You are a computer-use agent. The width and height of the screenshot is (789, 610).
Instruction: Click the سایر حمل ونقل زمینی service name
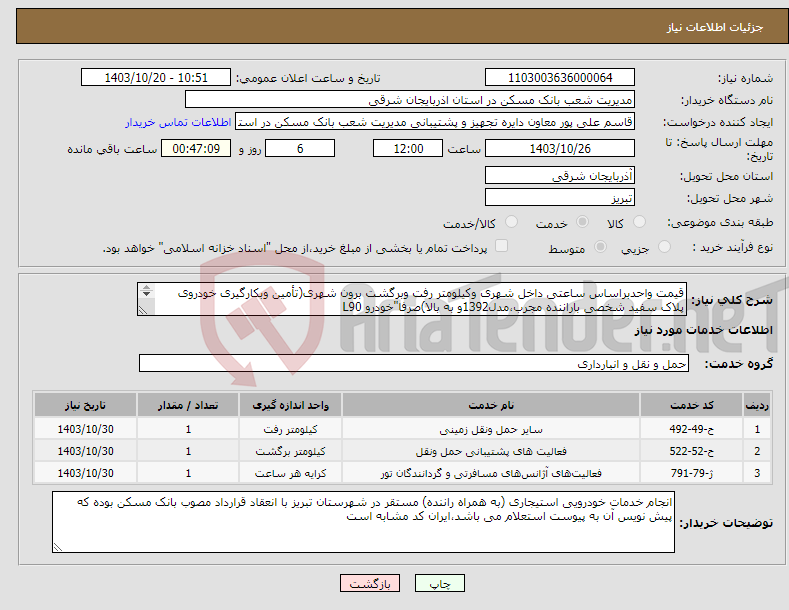coord(491,429)
